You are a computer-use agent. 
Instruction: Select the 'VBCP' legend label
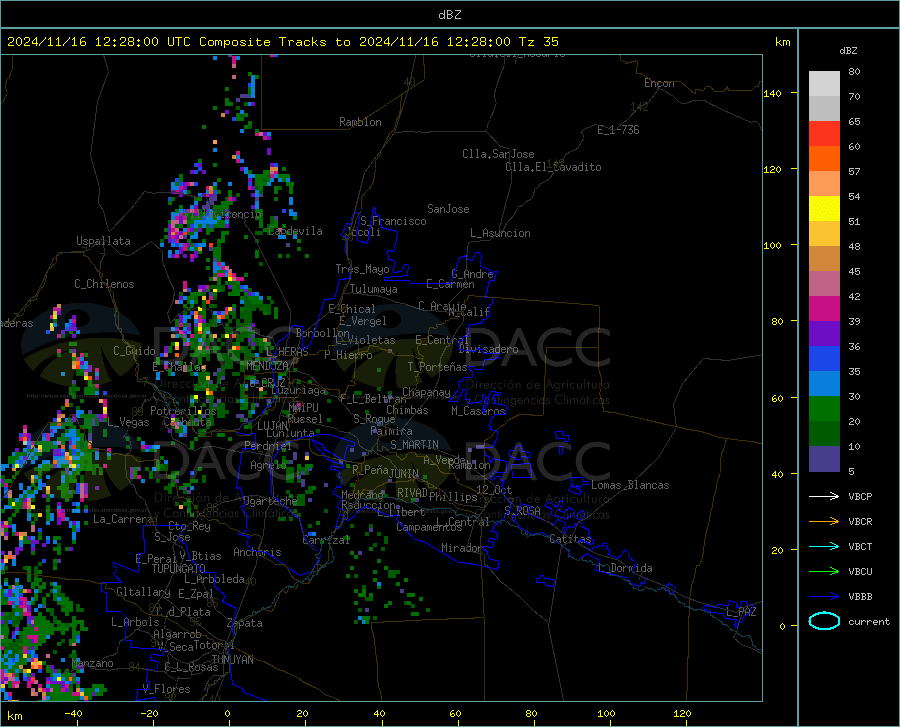click(x=860, y=496)
